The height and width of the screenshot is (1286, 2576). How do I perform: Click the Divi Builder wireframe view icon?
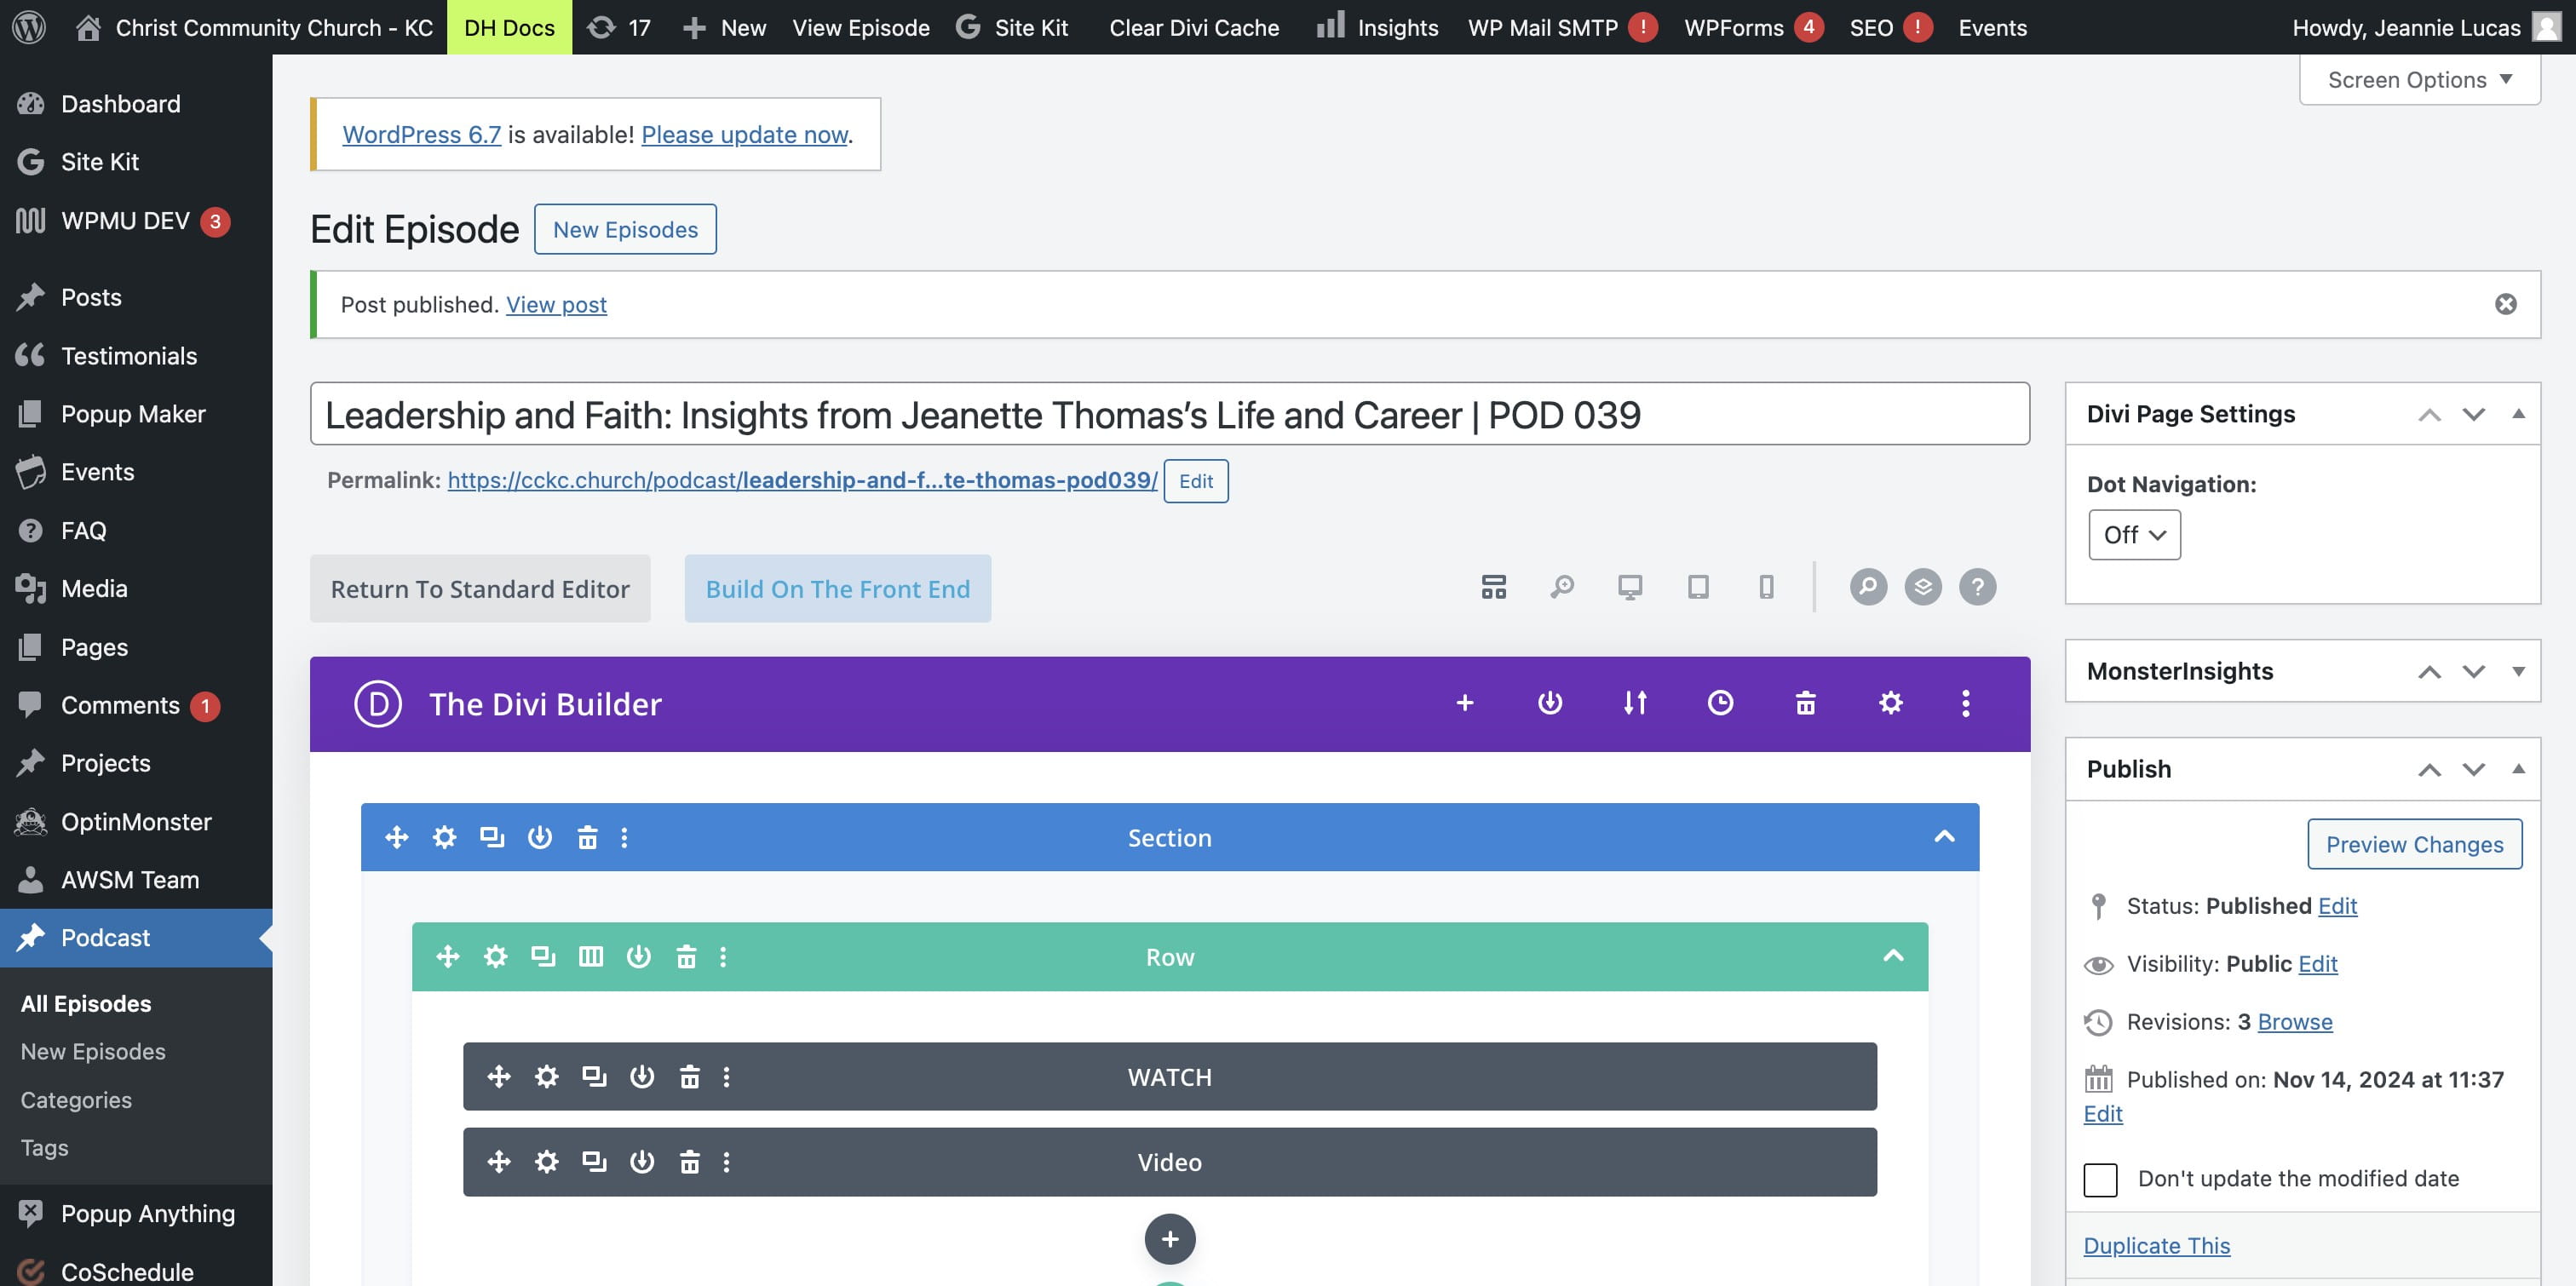click(x=1493, y=587)
